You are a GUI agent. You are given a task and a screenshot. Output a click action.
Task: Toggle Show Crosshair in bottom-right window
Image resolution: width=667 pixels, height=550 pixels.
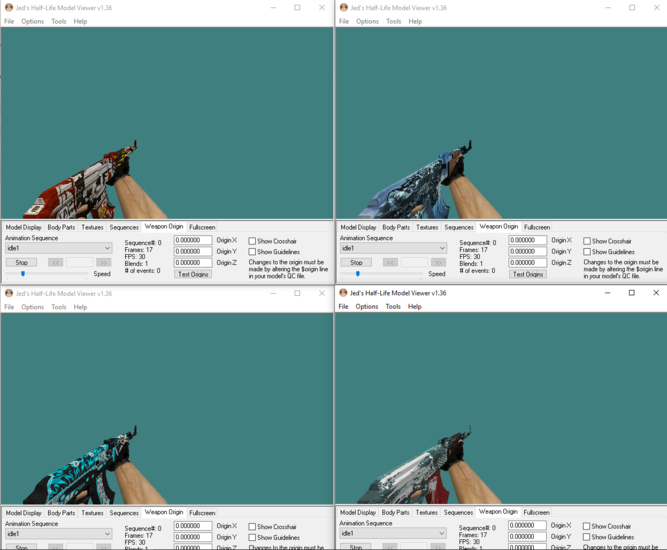point(588,526)
